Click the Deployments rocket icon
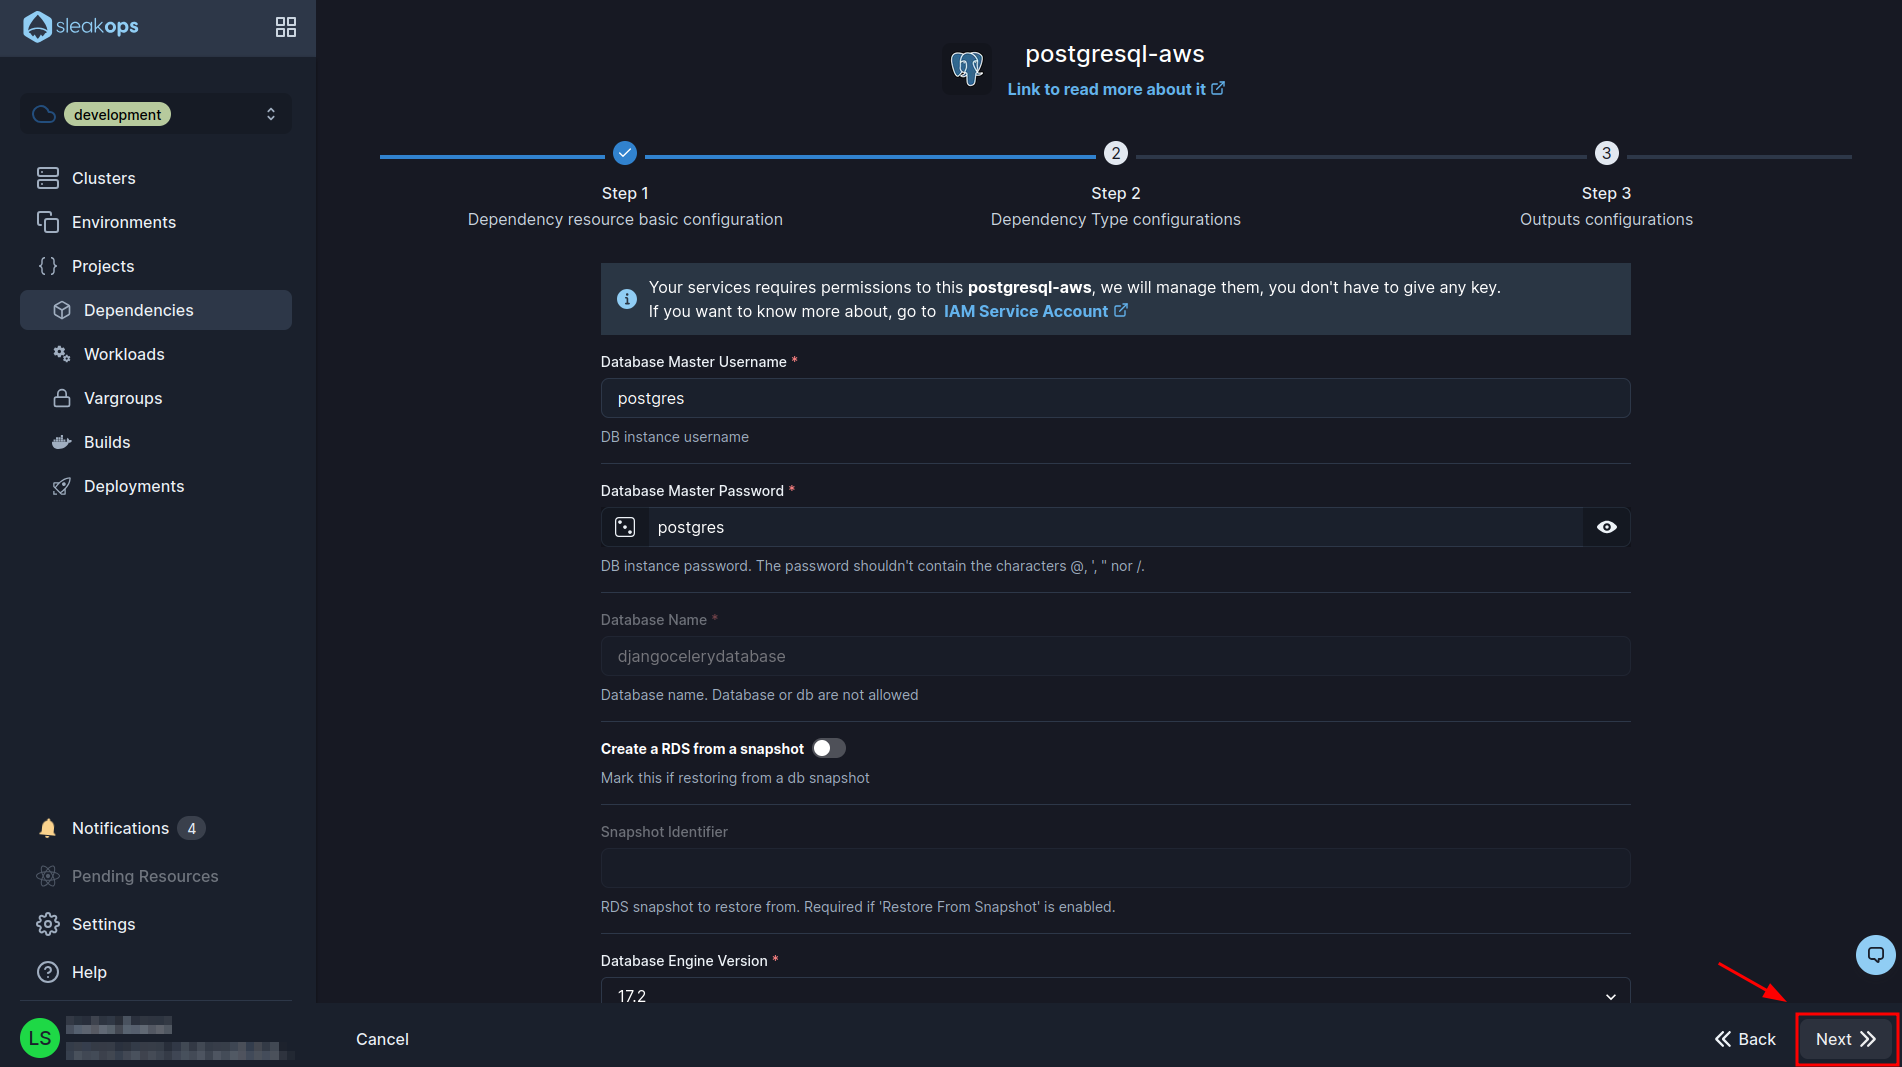Screen dimensions: 1902x1067 coord(62,486)
